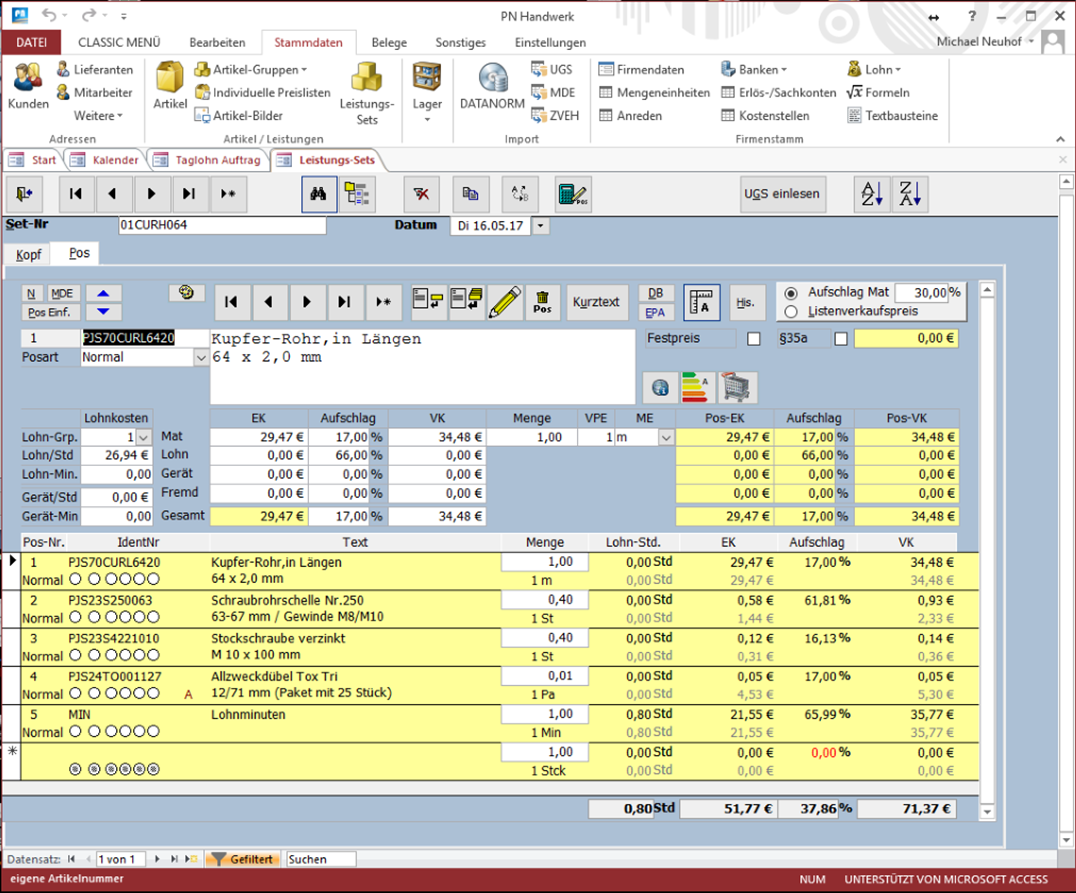1076x893 pixels.
Task: Click the Kurztext button
Action: (597, 302)
